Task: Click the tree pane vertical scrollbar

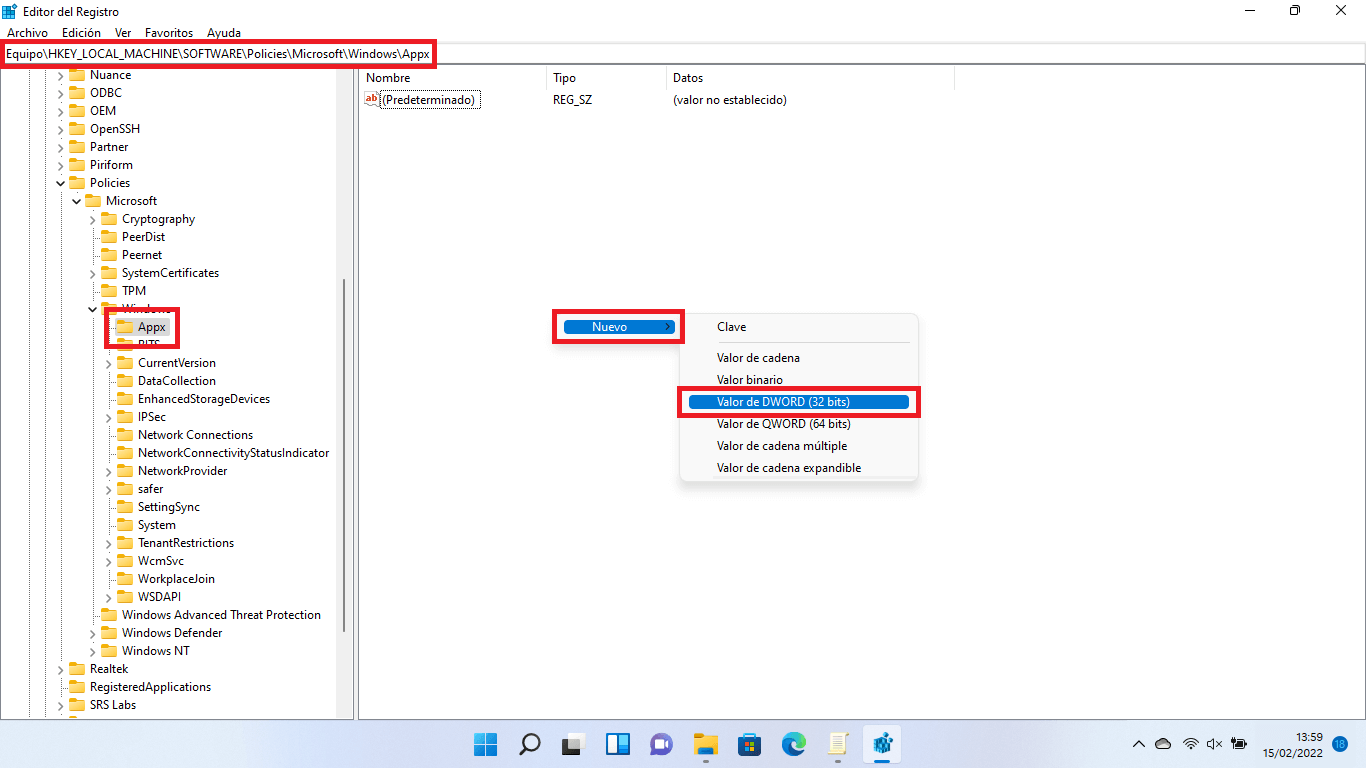Action: click(x=344, y=455)
